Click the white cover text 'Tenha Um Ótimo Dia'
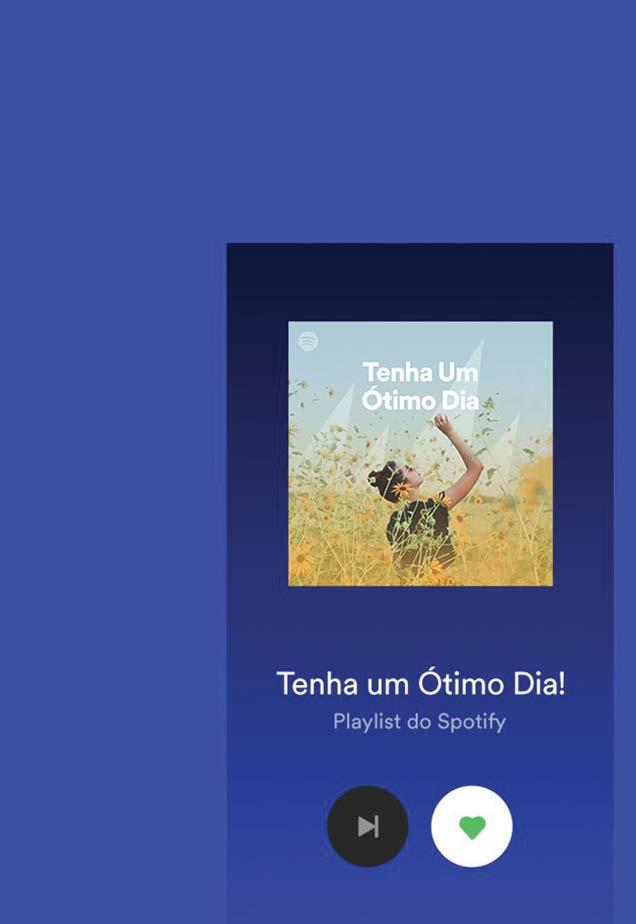The height and width of the screenshot is (924, 636). pos(420,386)
